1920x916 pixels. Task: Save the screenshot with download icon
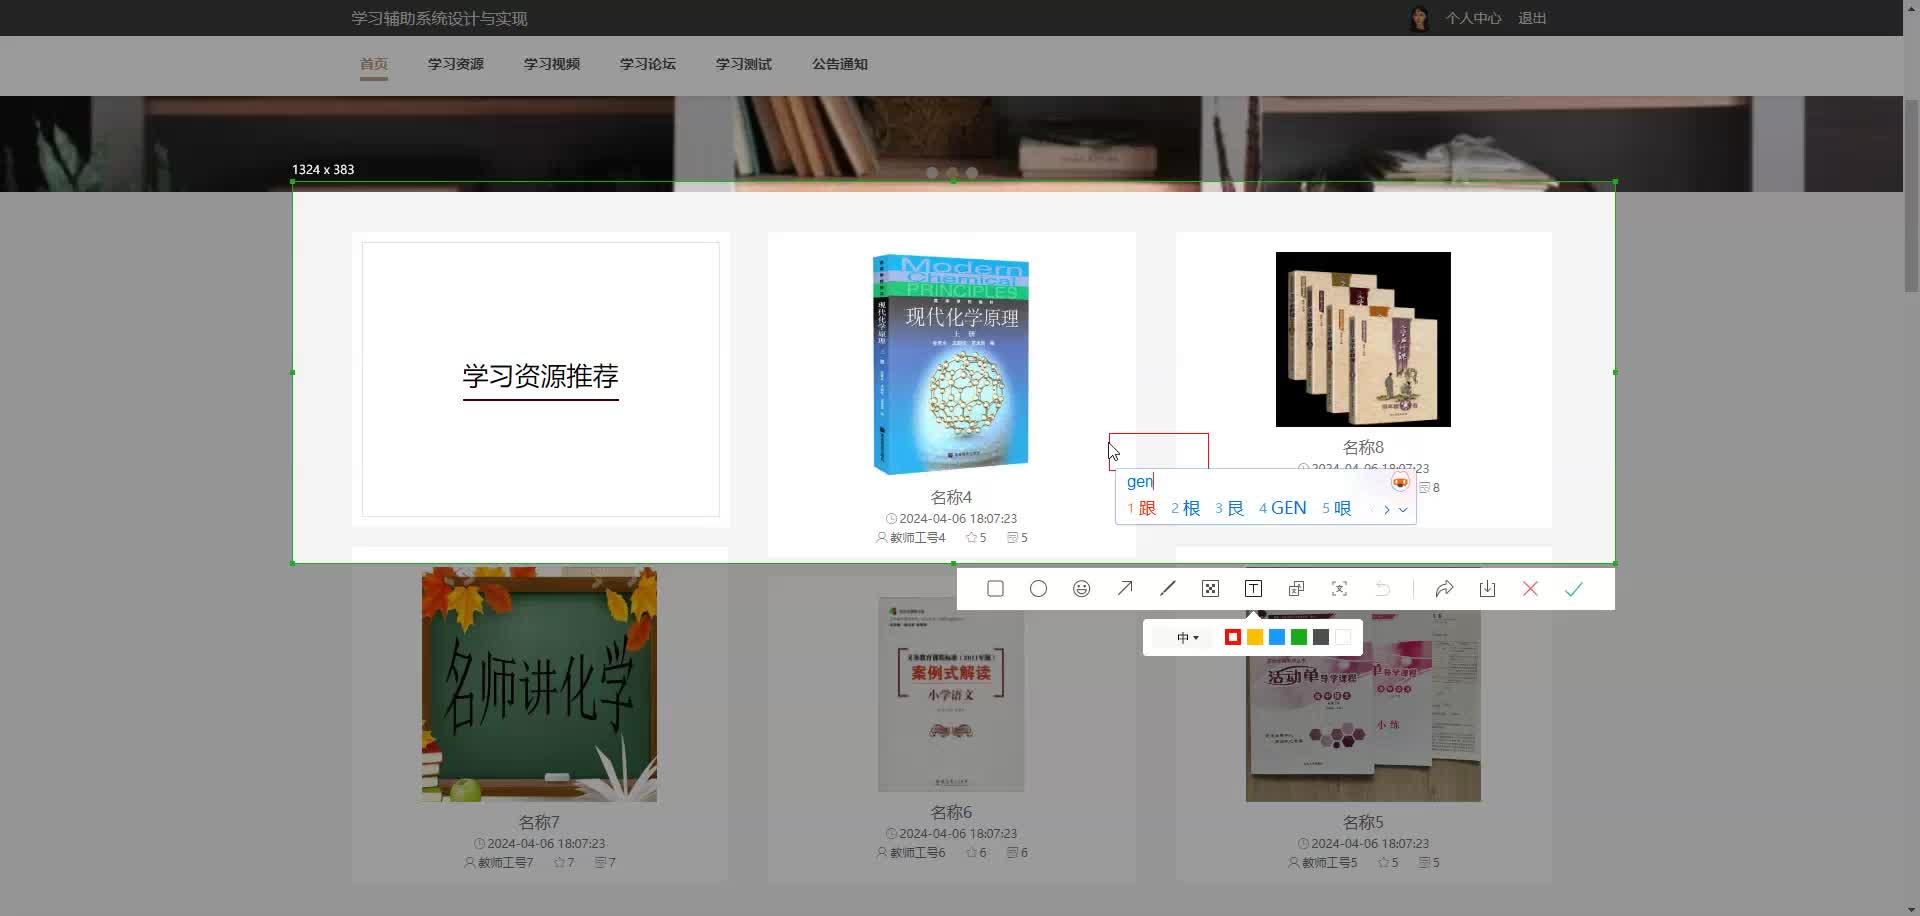coord(1487,589)
